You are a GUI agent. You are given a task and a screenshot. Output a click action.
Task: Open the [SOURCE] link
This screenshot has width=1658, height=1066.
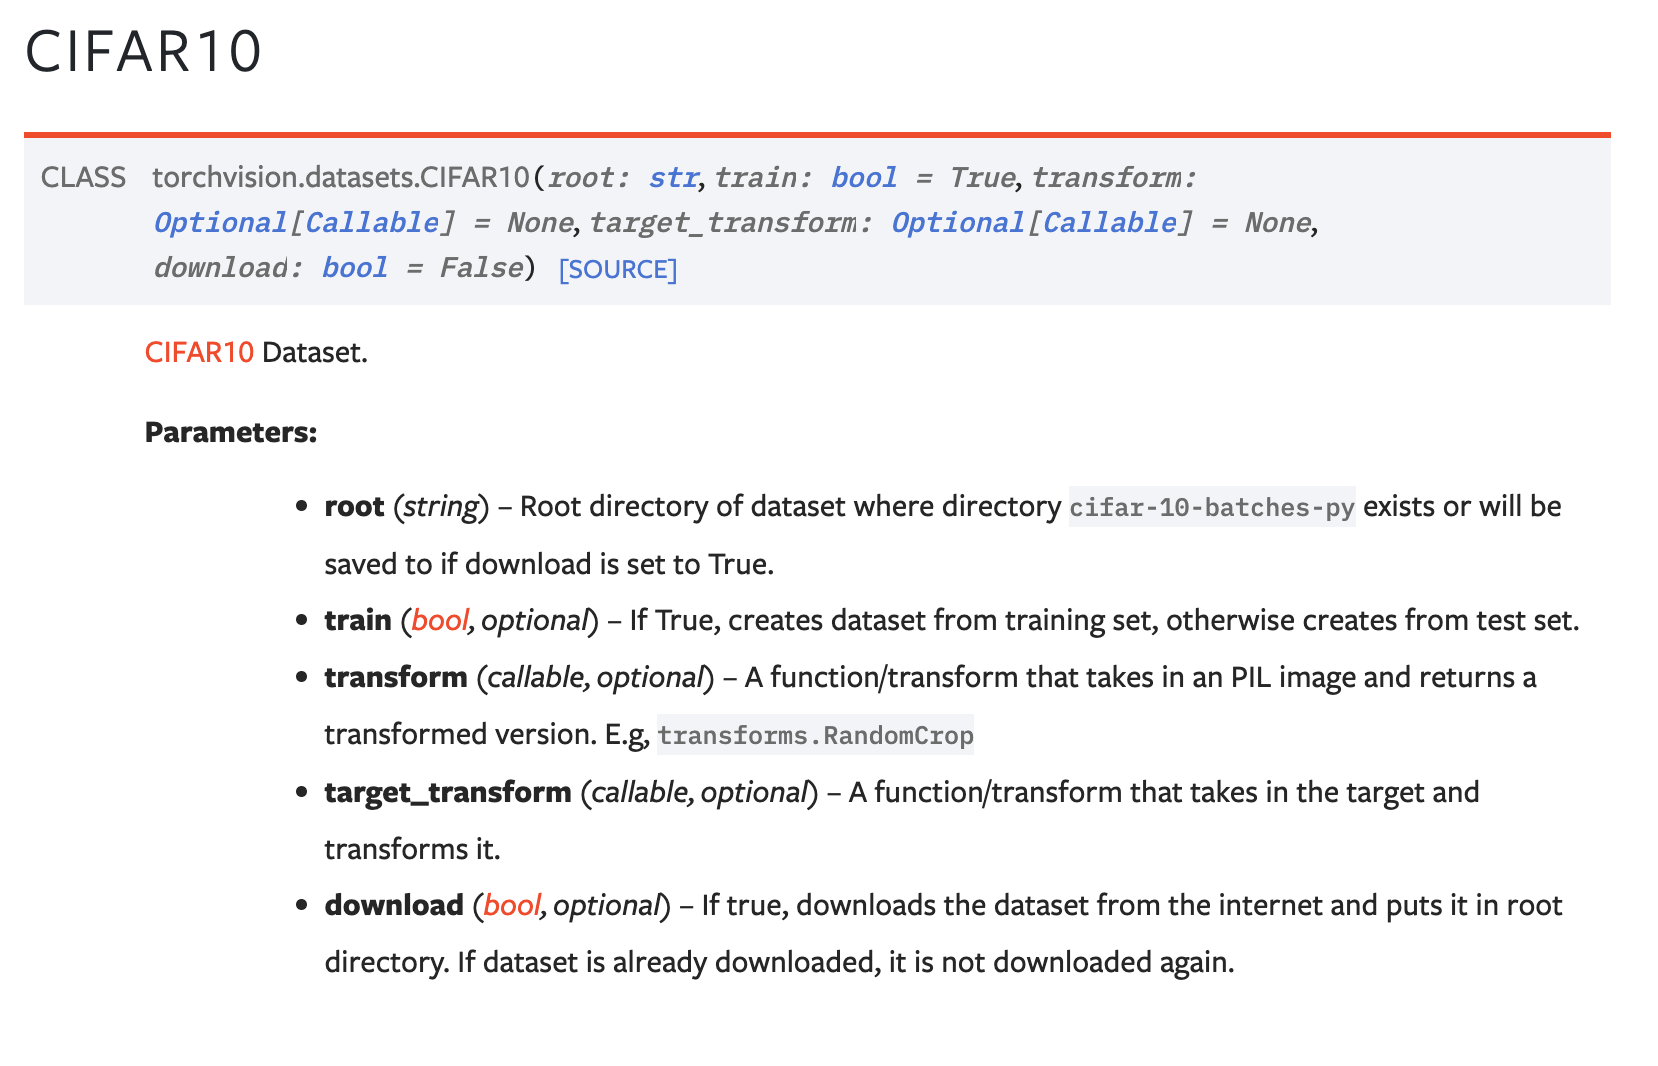click(x=617, y=269)
